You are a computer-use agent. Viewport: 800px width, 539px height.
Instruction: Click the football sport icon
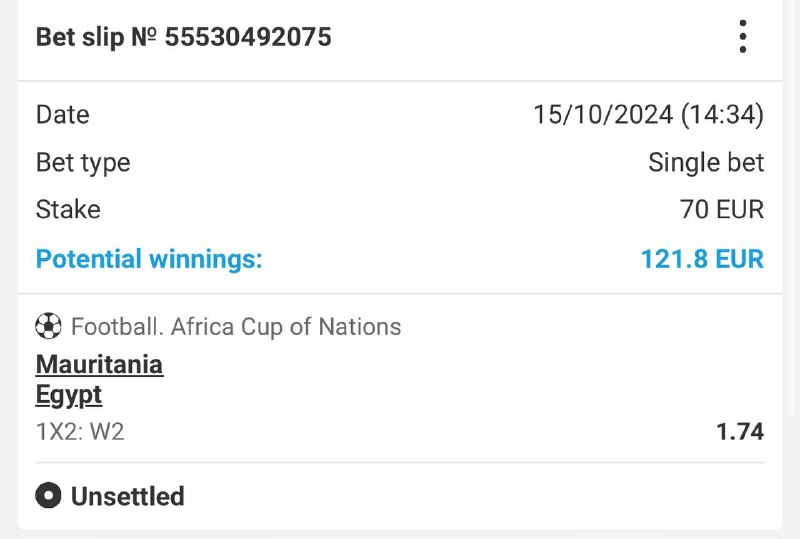click(x=48, y=326)
